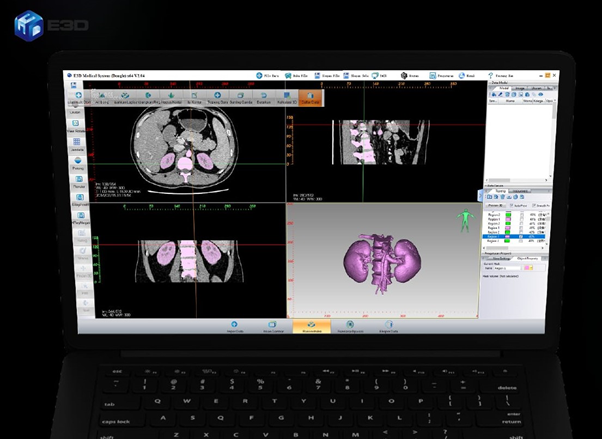
Task: Click the 'Buka File' open file icon
Action: pyautogui.click(x=288, y=76)
